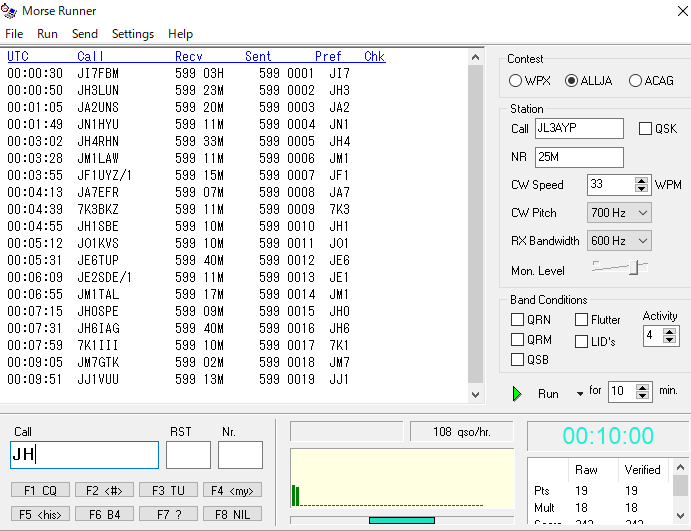Image resolution: width=691 pixels, height=531 pixels.
Task: Click the green Run play icon
Action: [517, 394]
